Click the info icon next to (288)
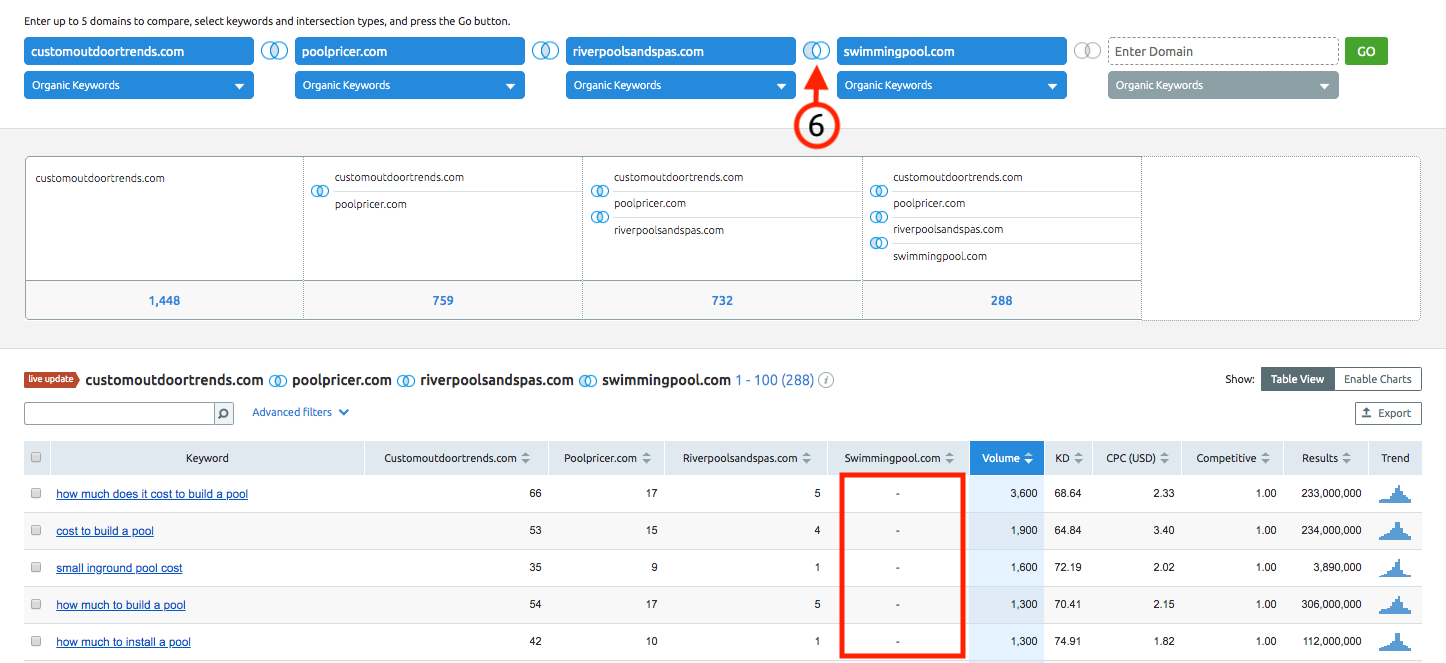1446x663 pixels. point(827,381)
